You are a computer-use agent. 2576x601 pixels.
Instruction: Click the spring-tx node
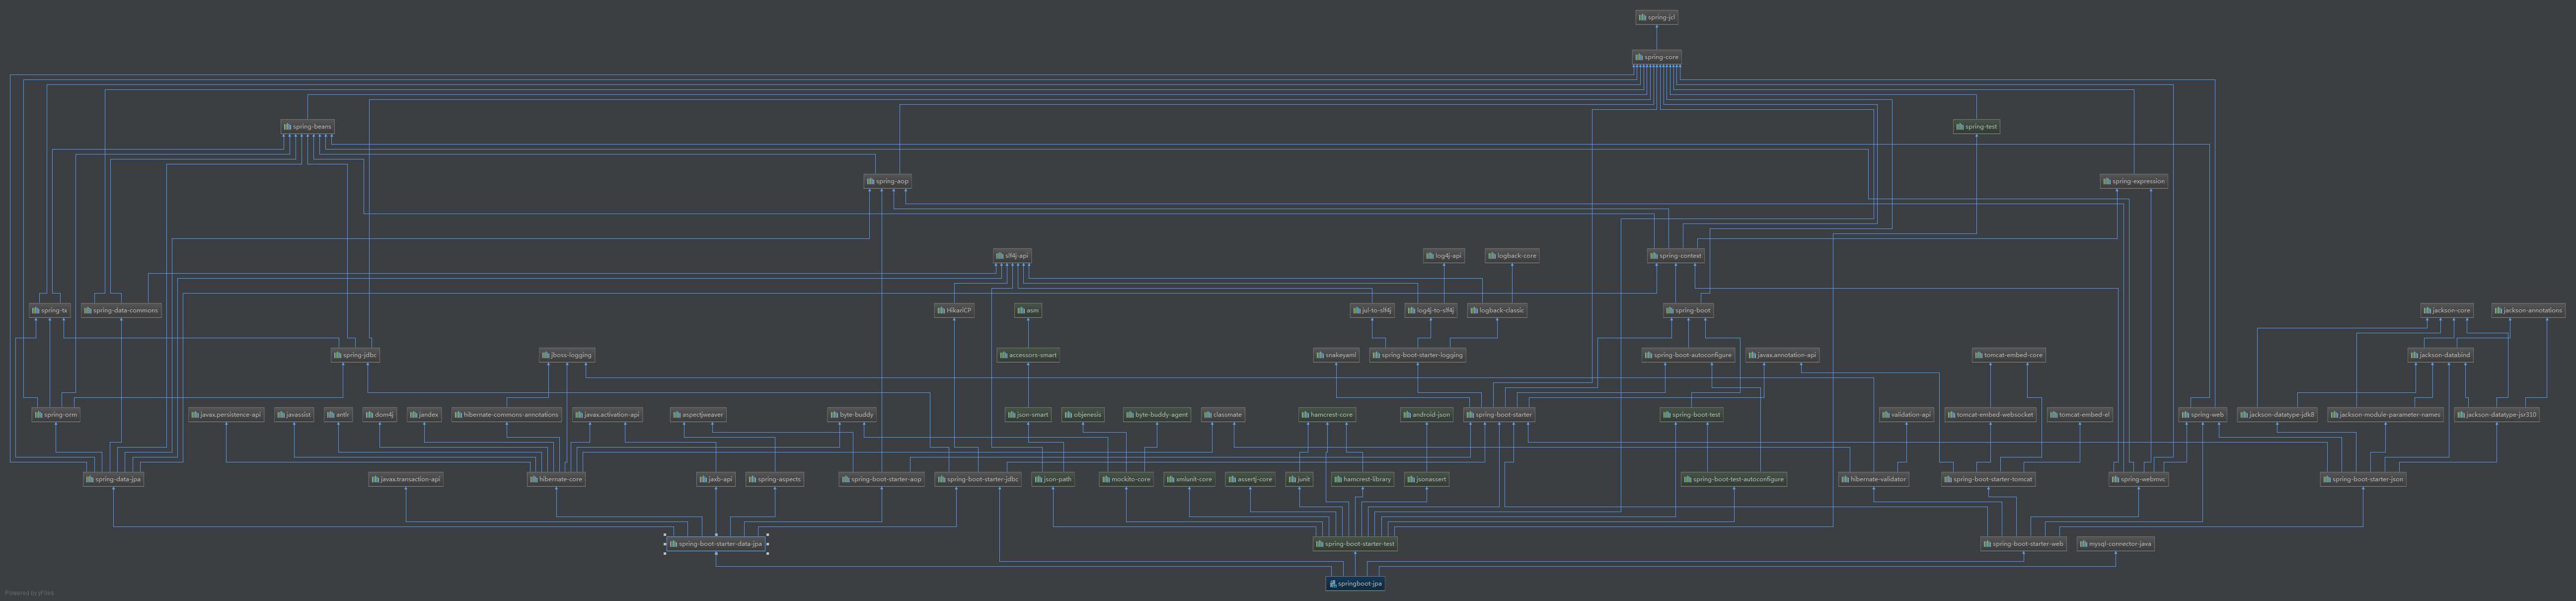coord(50,310)
